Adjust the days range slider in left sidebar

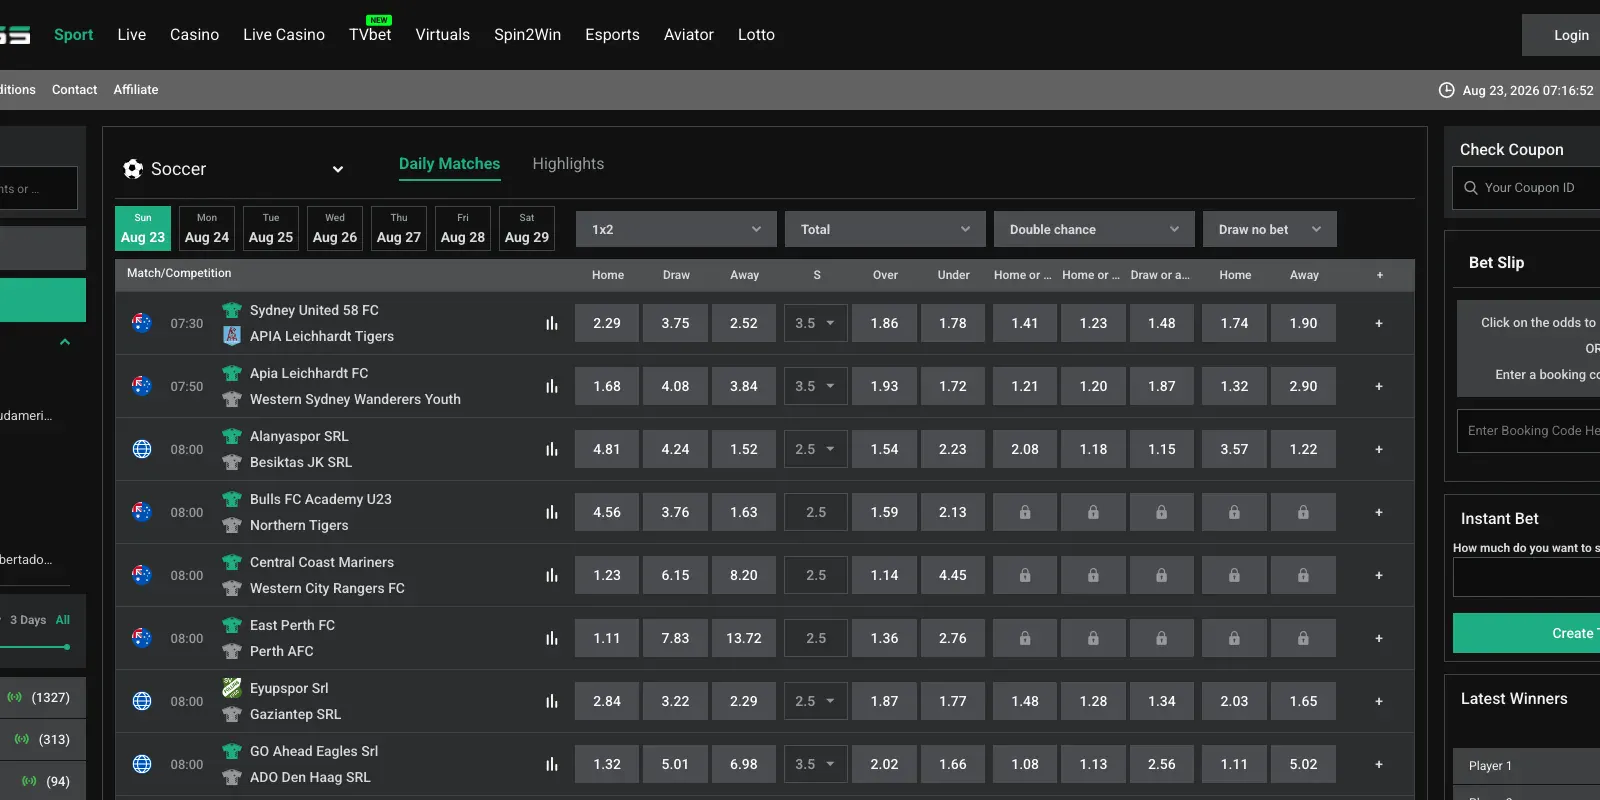click(66, 647)
